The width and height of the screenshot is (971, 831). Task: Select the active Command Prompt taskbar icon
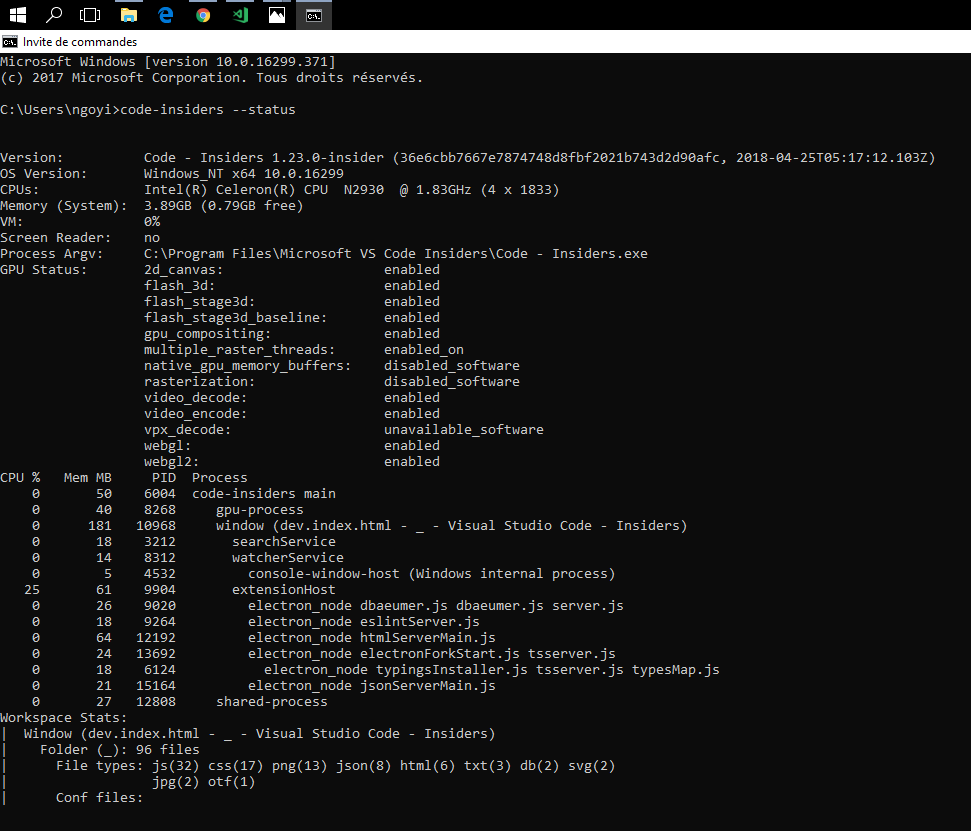pyautogui.click(x=313, y=15)
